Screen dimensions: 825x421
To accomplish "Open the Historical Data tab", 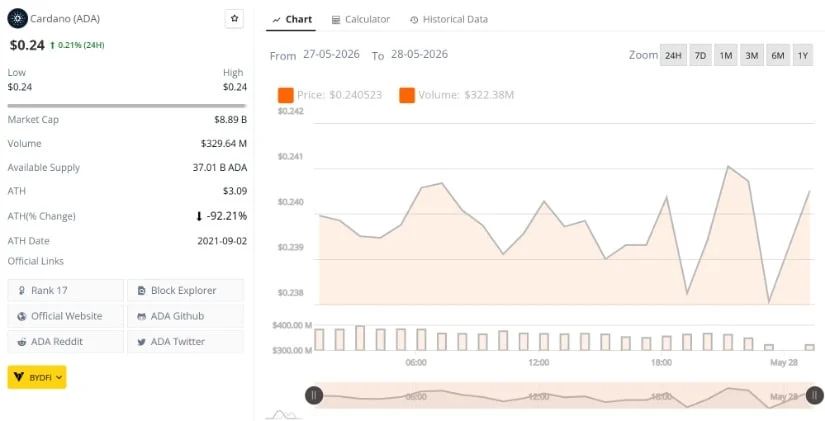I will point(449,19).
